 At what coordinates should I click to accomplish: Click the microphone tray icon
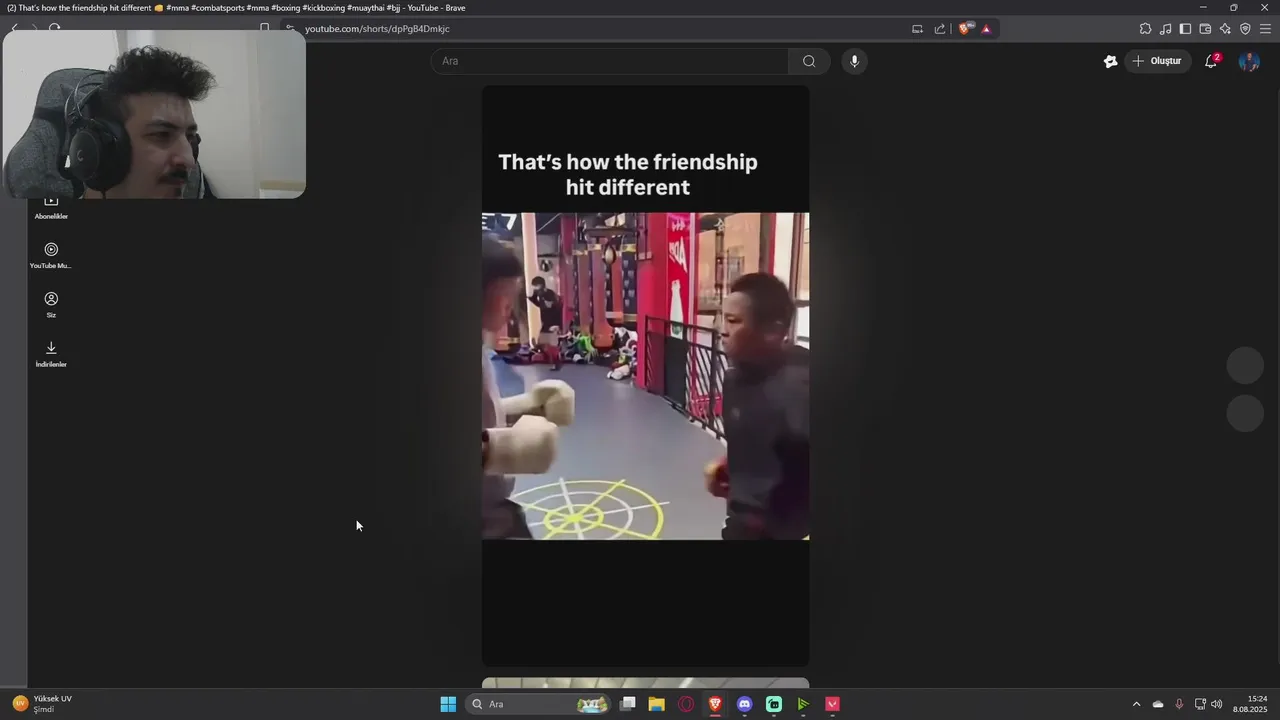click(1179, 704)
